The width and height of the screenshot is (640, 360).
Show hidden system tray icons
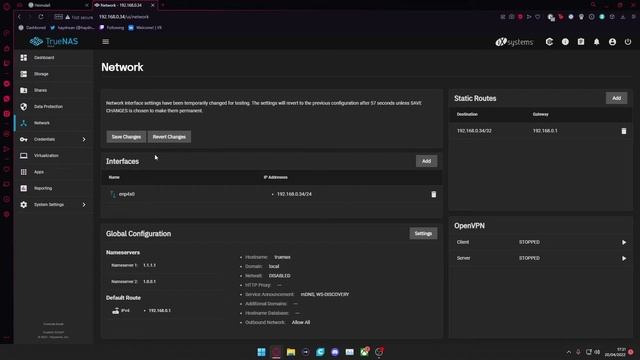[569, 352]
